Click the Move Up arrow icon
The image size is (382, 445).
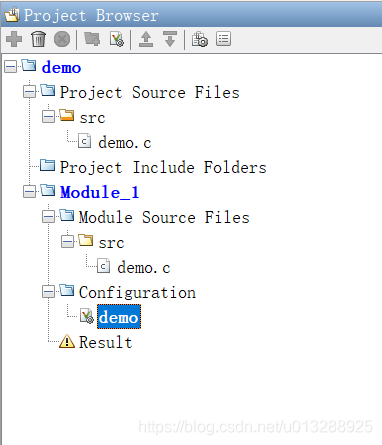coord(146,39)
